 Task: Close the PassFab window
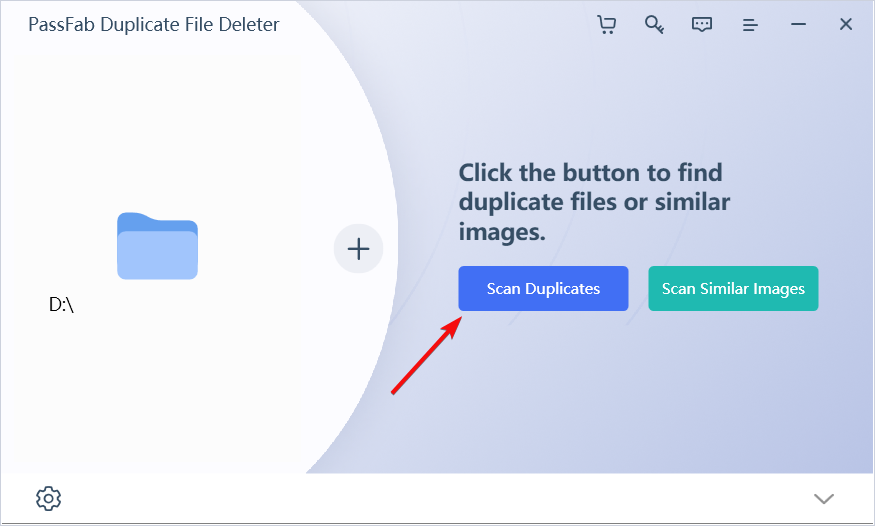tap(845, 24)
